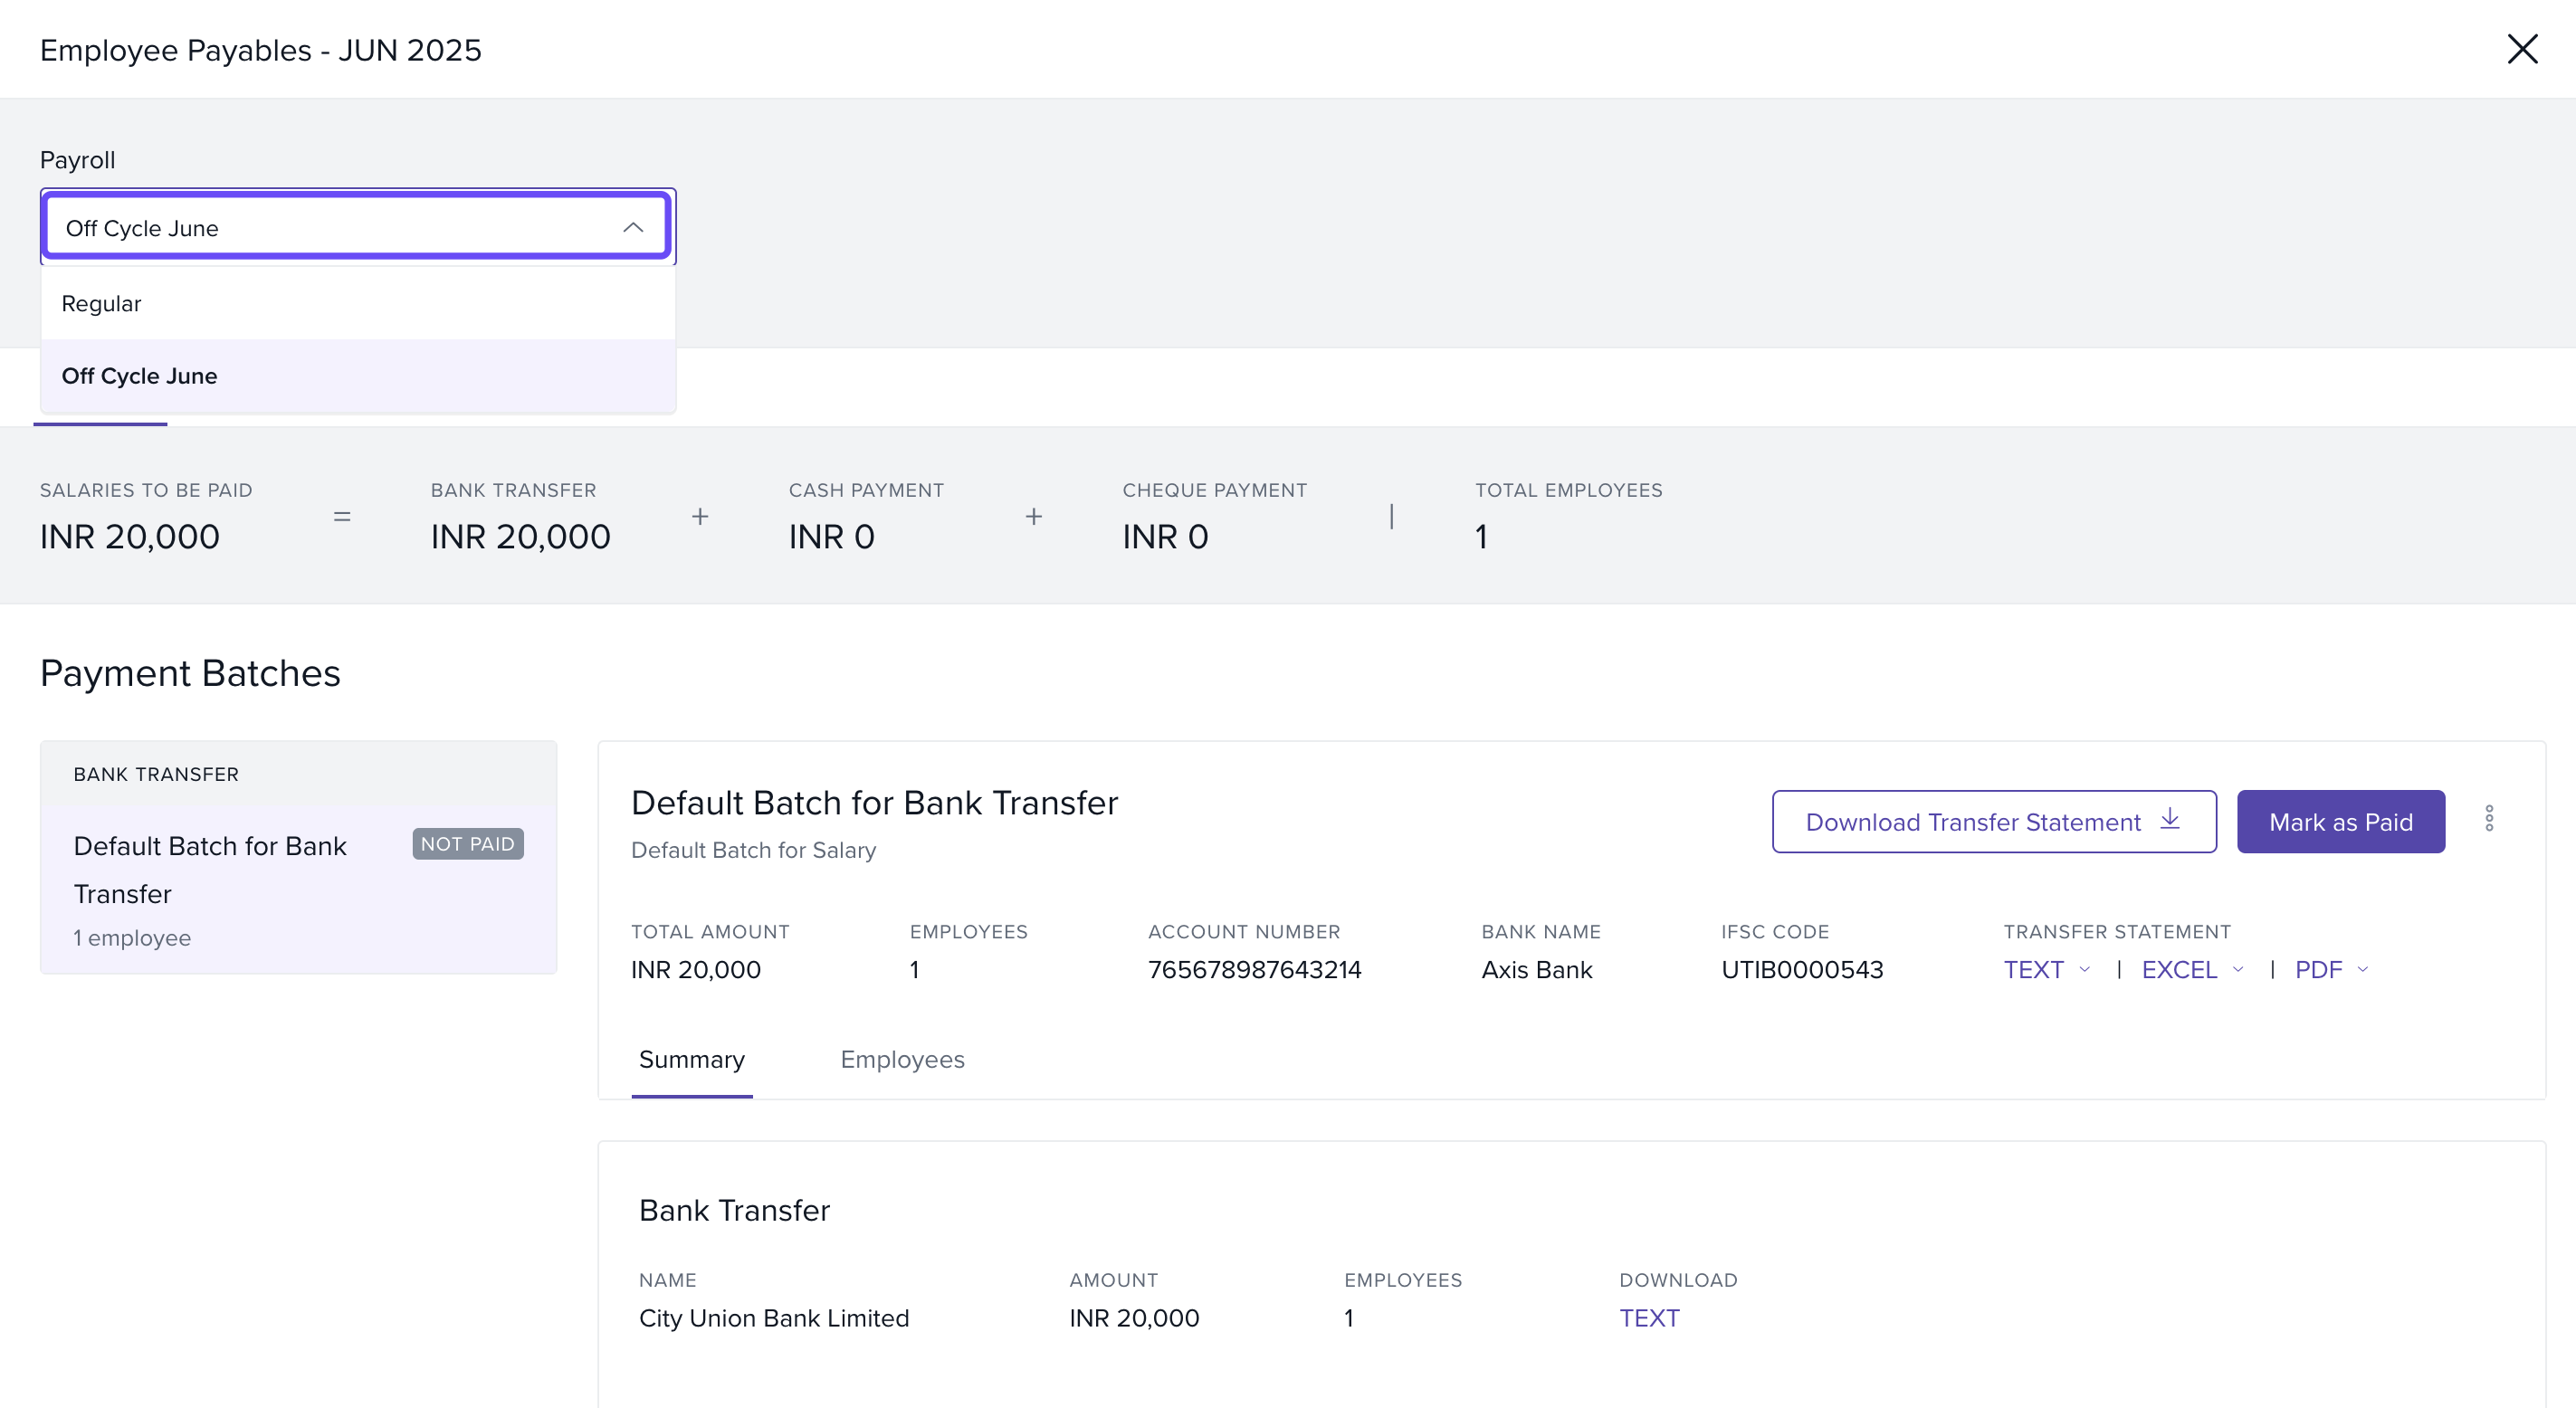Image resolution: width=2576 pixels, height=1408 pixels.
Task: Click the chevron next to EXCEL
Action: (x=2238, y=969)
